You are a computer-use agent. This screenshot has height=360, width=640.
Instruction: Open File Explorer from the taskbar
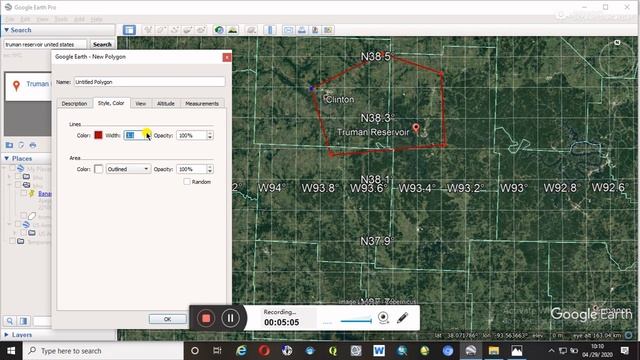494,351
